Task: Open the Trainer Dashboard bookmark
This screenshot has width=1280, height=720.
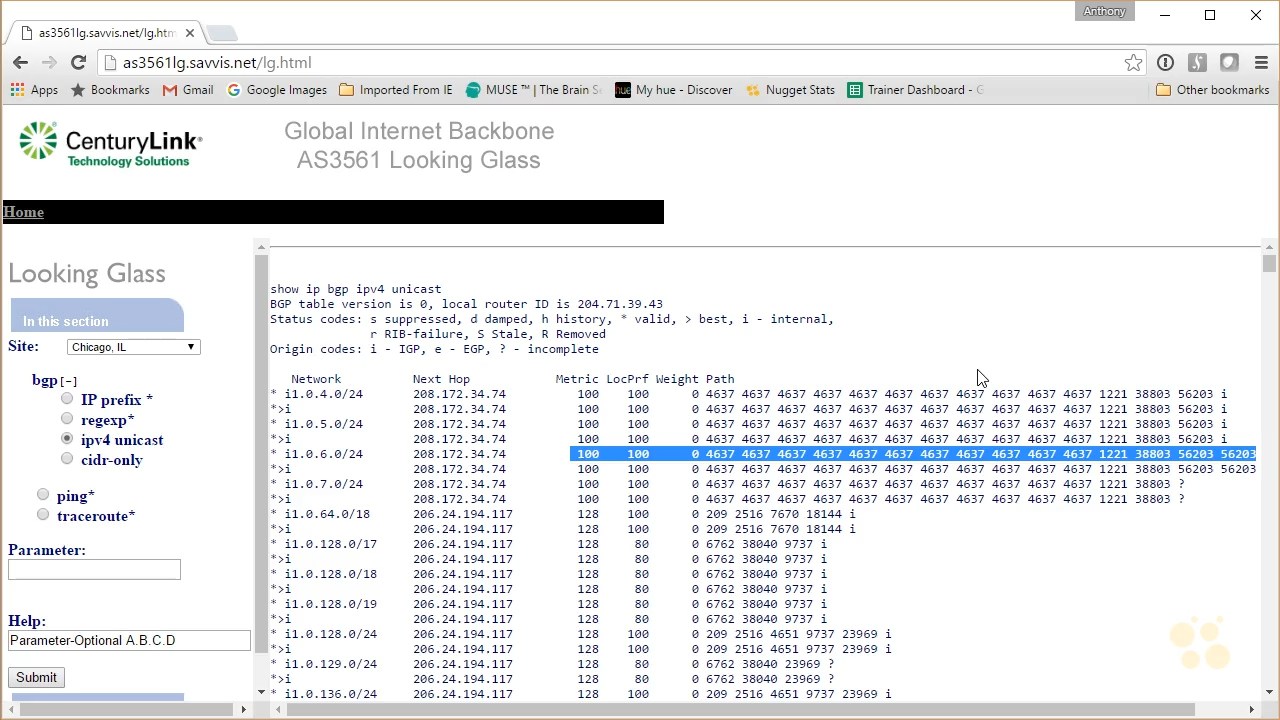Action: pyautogui.click(x=916, y=90)
